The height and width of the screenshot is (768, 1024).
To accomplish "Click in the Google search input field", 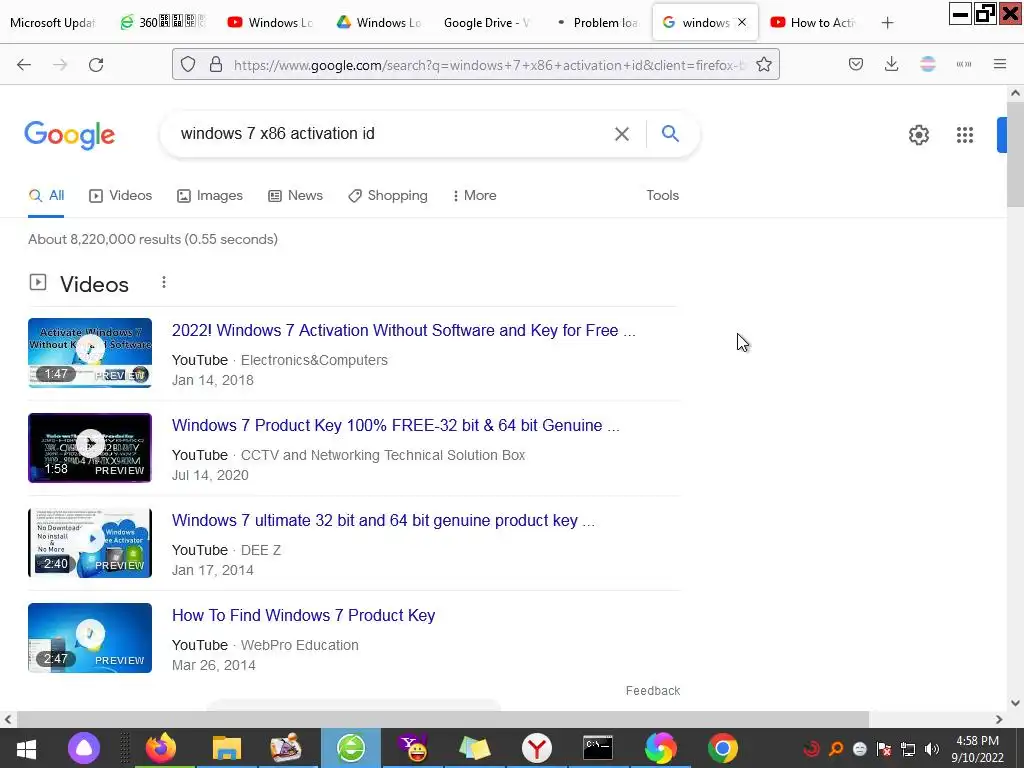I will [392, 134].
